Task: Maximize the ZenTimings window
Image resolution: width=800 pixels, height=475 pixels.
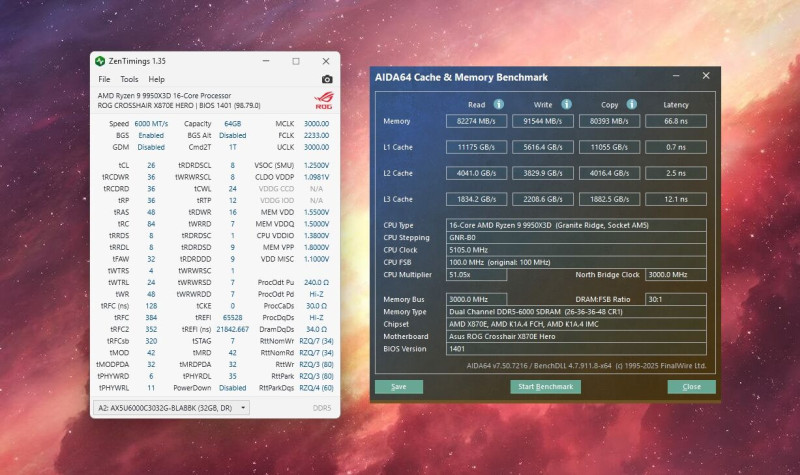Action: tap(296, 61)
